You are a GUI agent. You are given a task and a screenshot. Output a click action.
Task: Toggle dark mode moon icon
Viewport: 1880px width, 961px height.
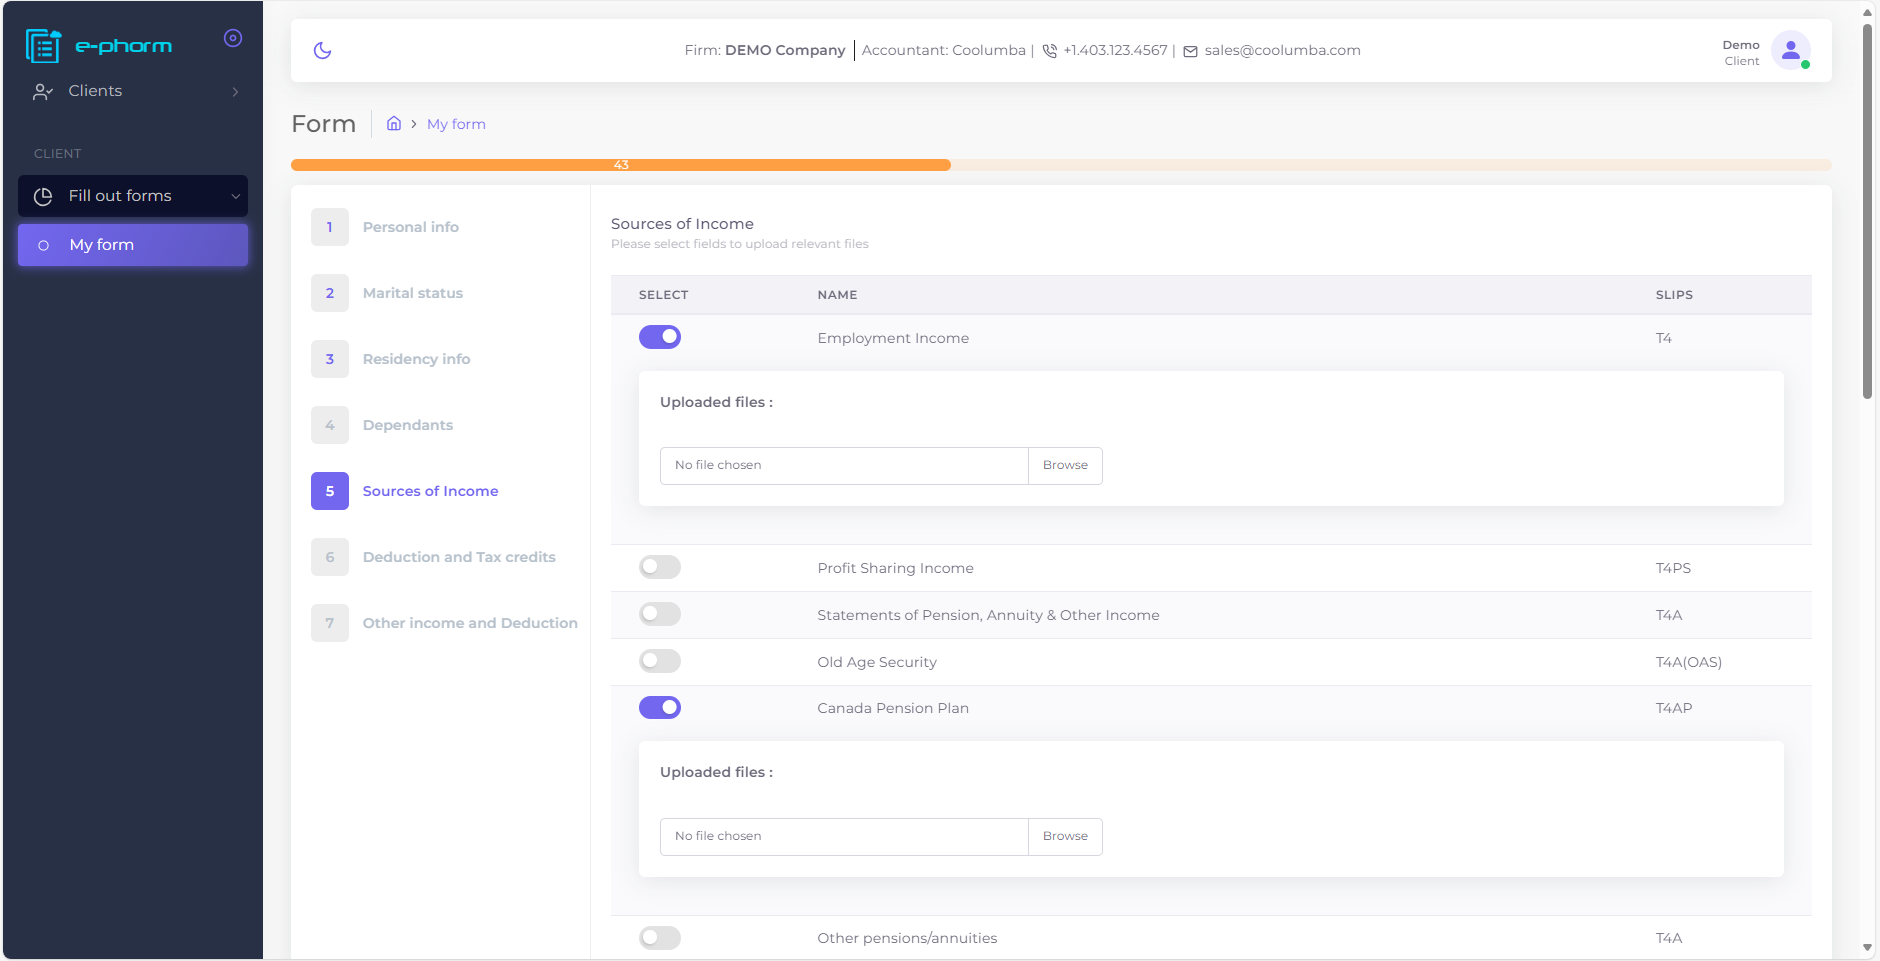click(322, 50)
